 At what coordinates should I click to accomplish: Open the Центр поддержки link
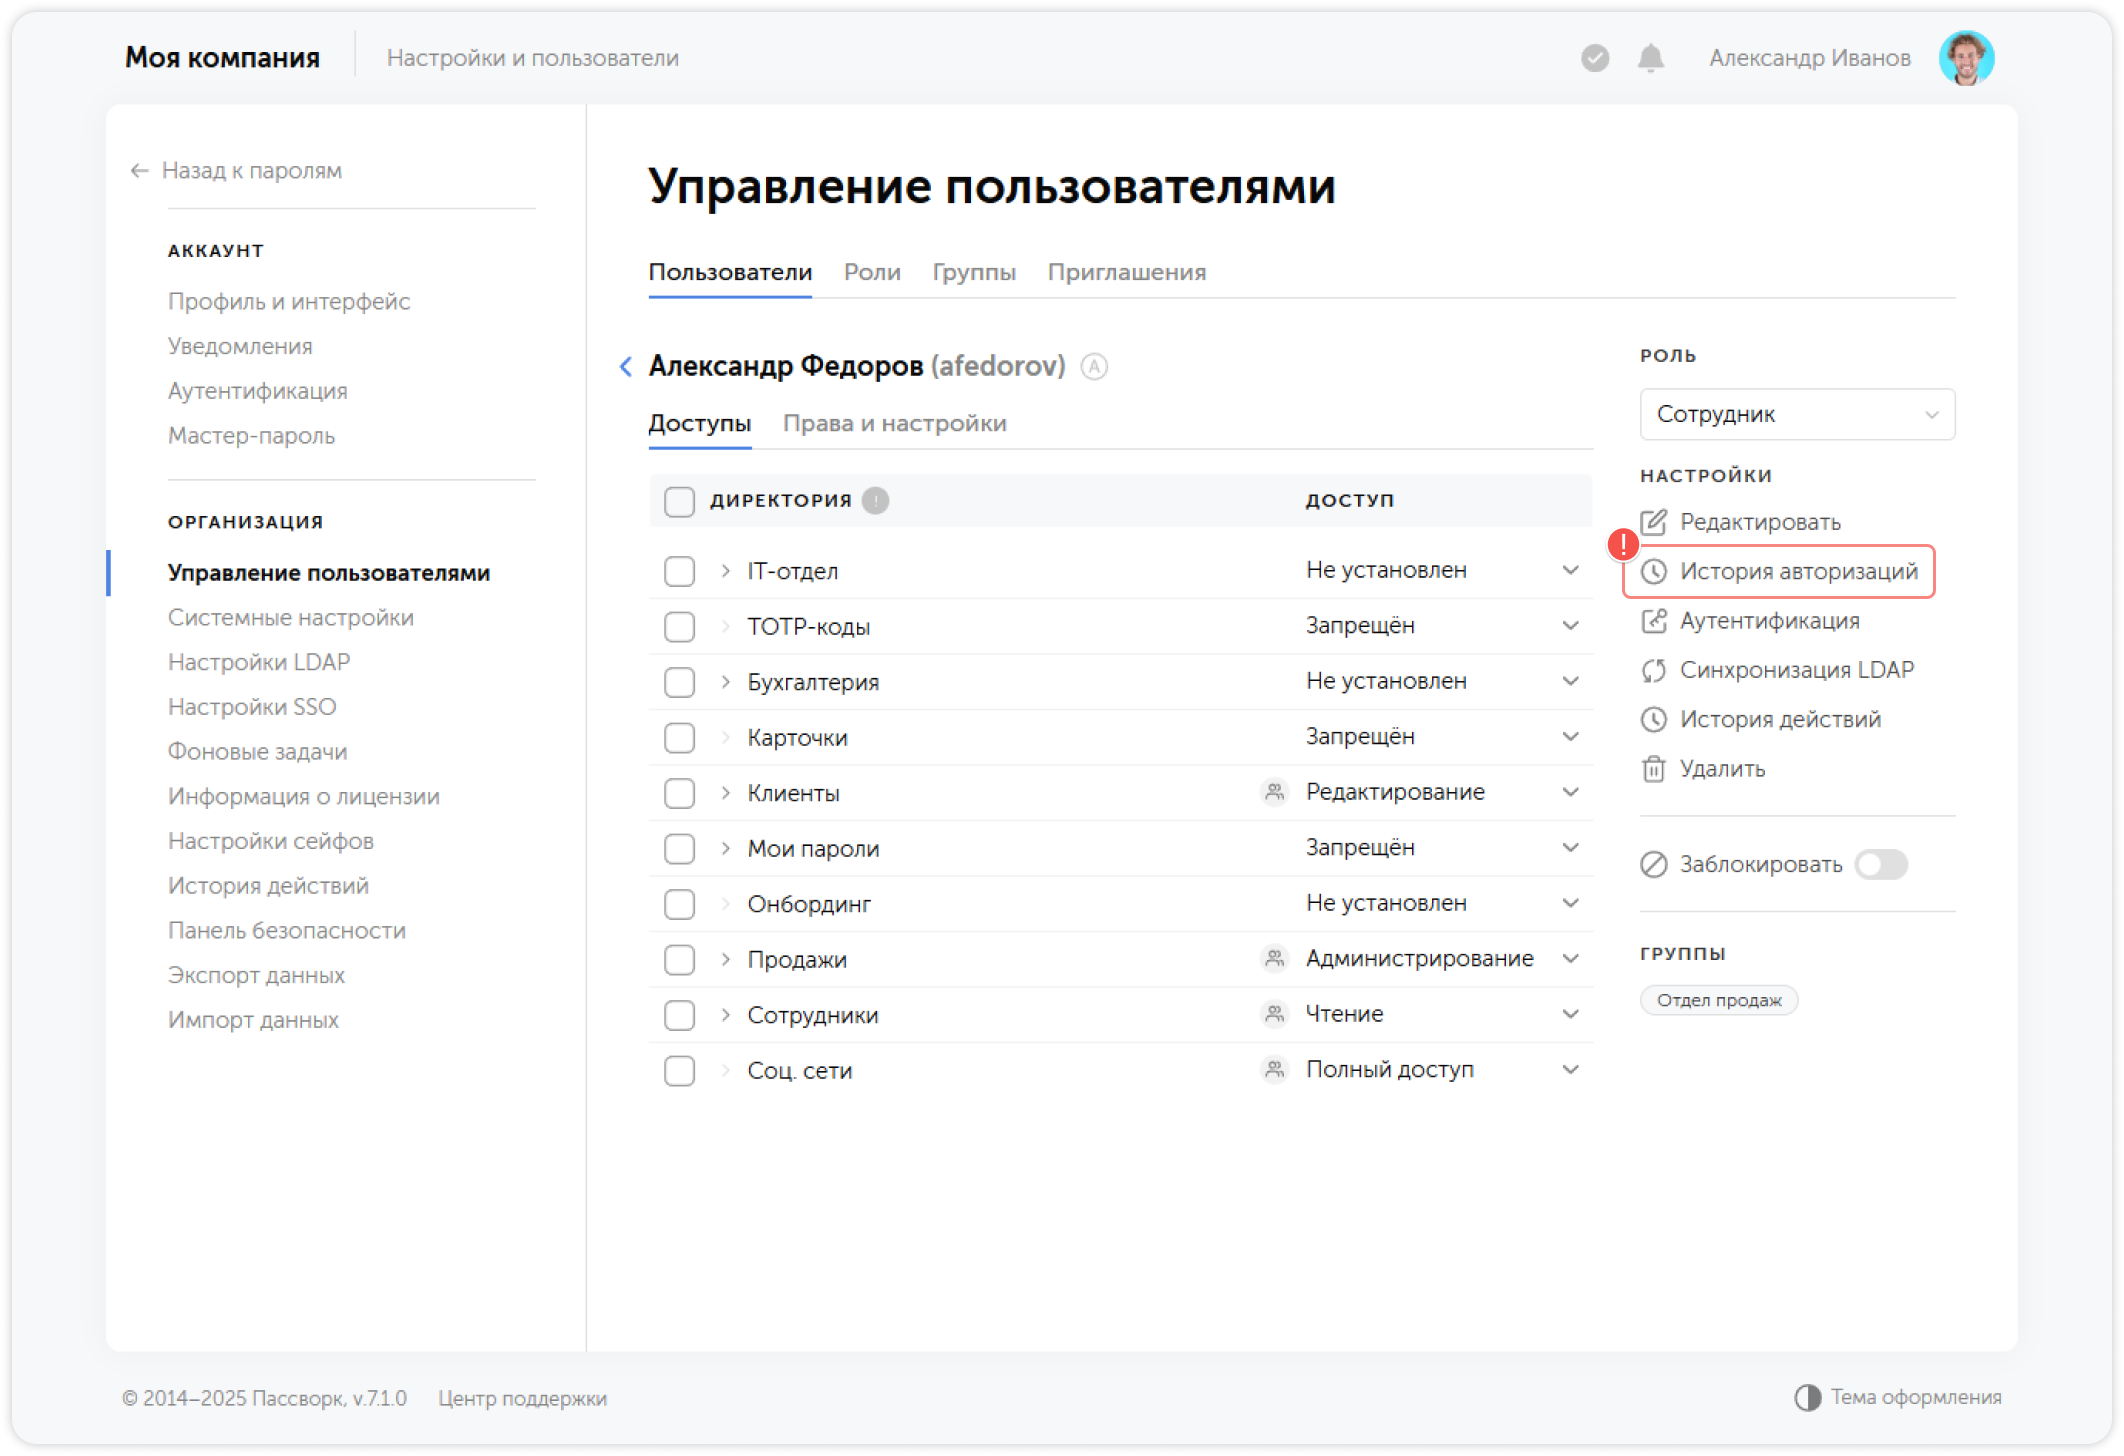click(522, 1398)
